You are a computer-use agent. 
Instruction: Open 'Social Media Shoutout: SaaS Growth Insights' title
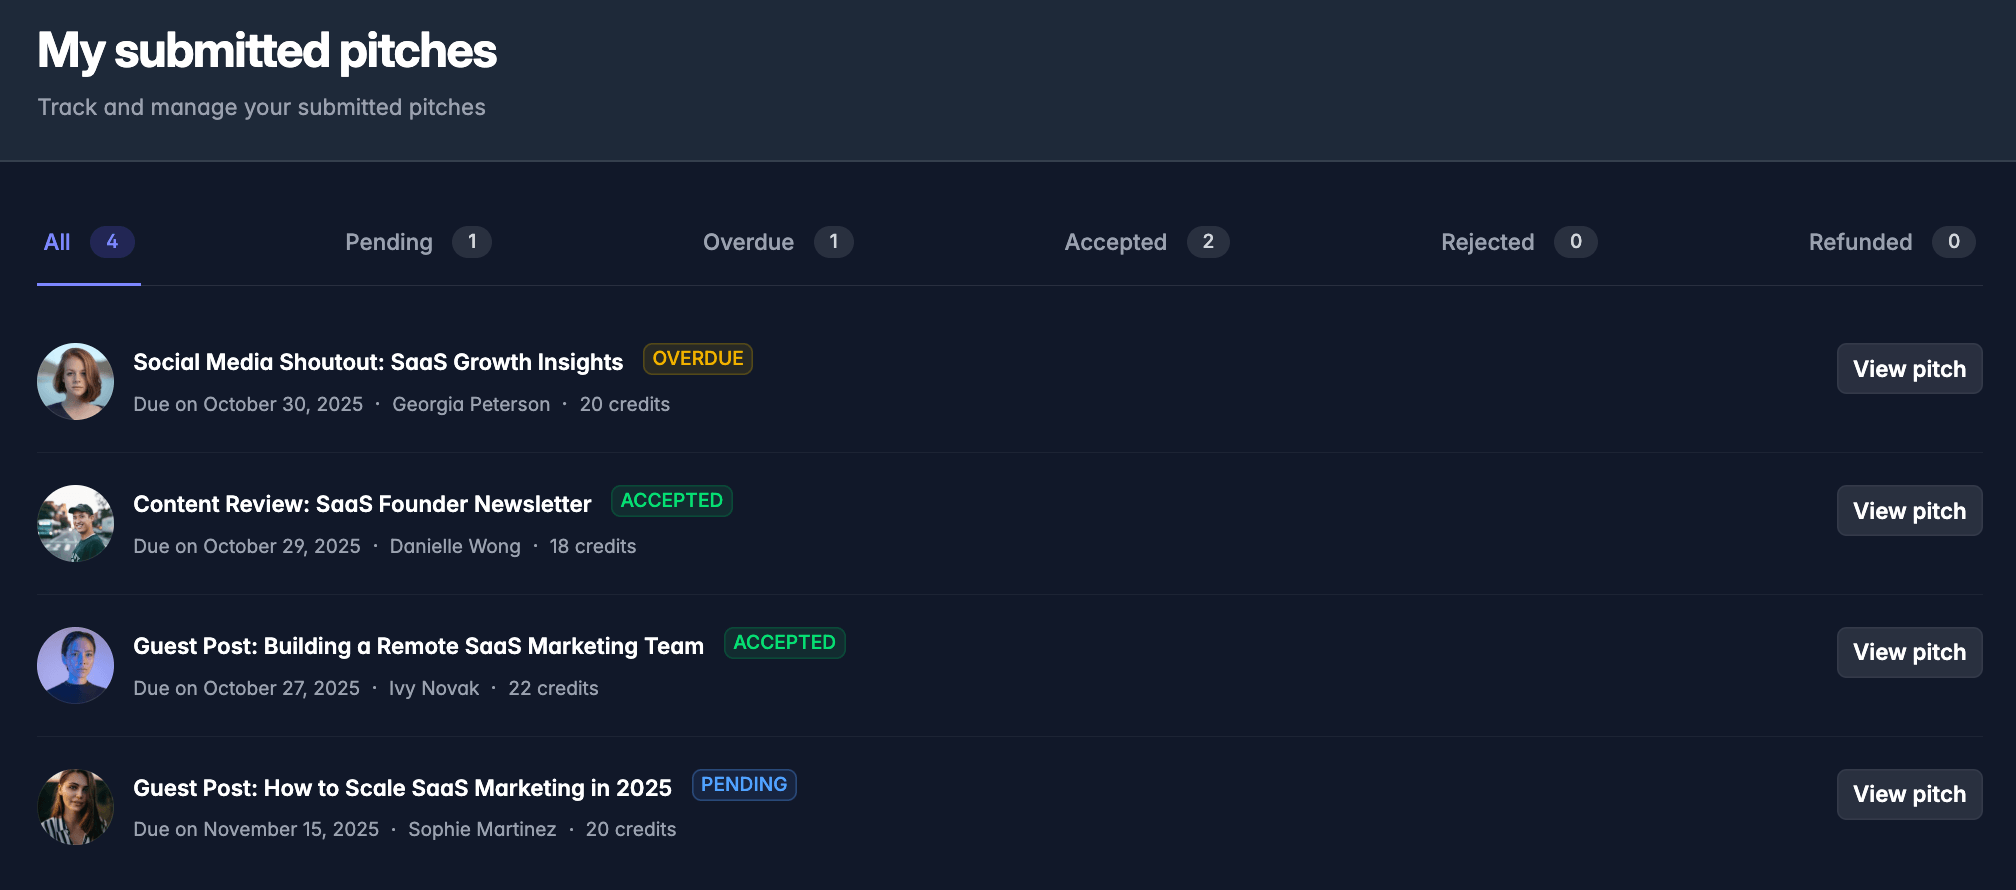tap(378, 362)
